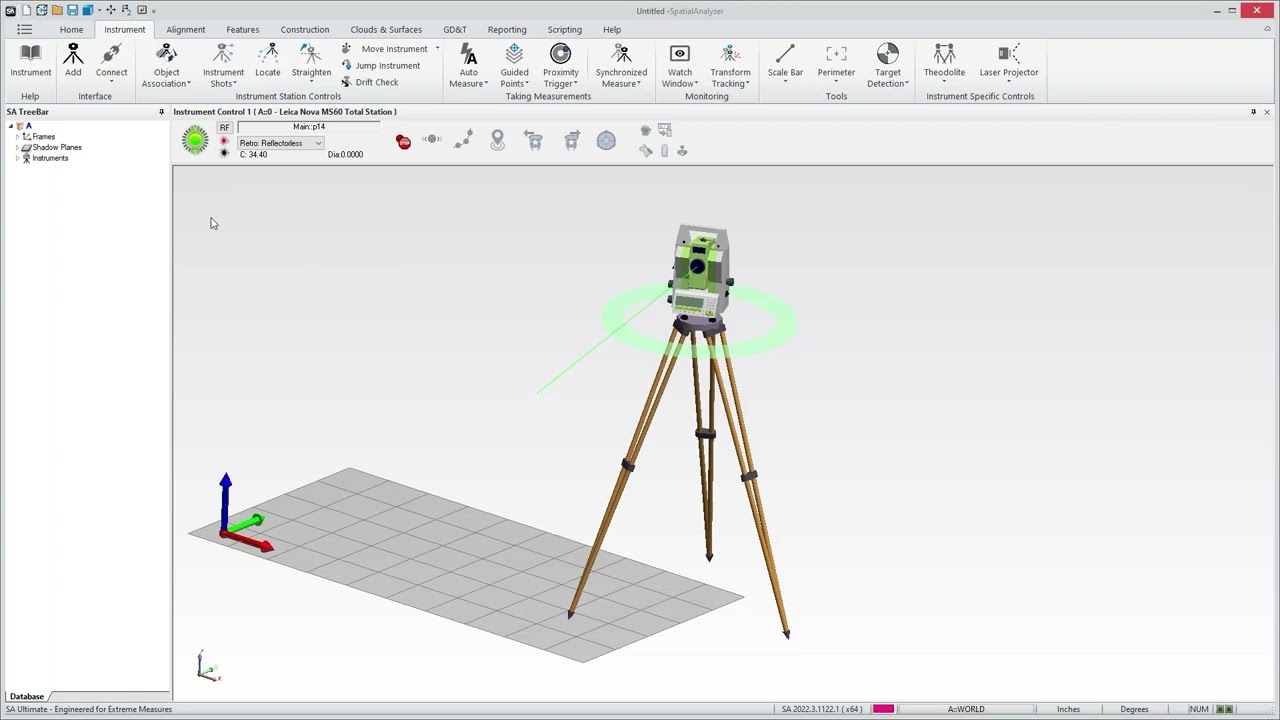This screenshot has height=720, width=1280.
Task: Pin the SA TreeBar panel
Action: coord(161,112)
